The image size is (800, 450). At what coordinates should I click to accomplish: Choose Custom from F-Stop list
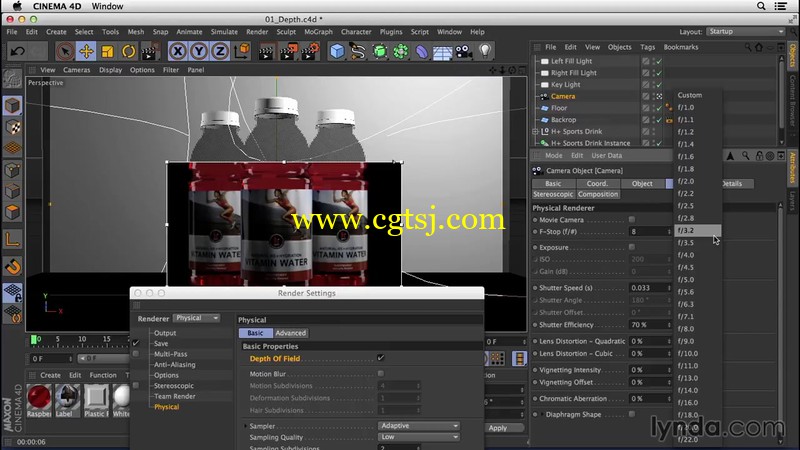697,95
